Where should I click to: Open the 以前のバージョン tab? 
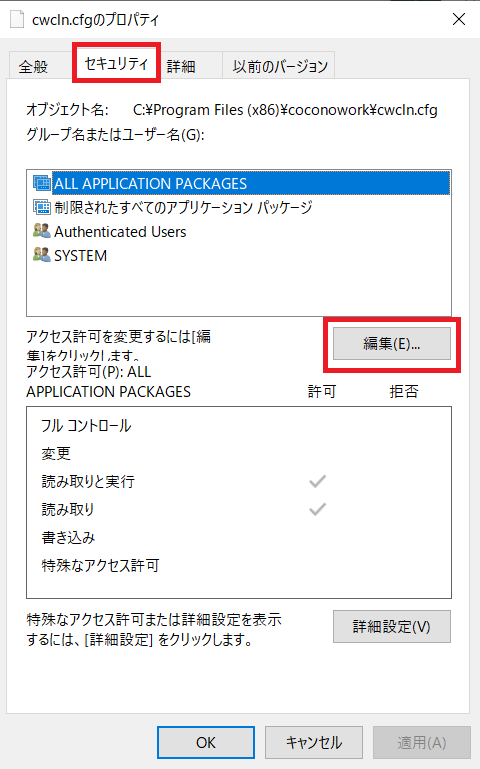pos(279,66)
